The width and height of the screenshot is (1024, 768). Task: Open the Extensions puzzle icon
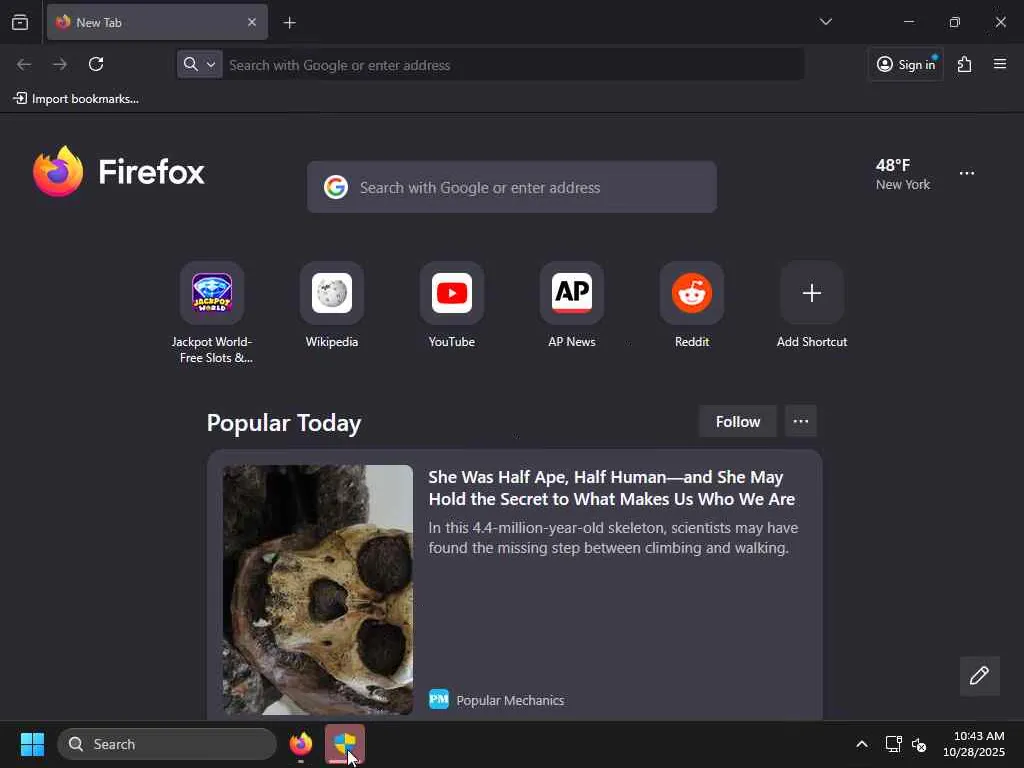tap(965, 64)
